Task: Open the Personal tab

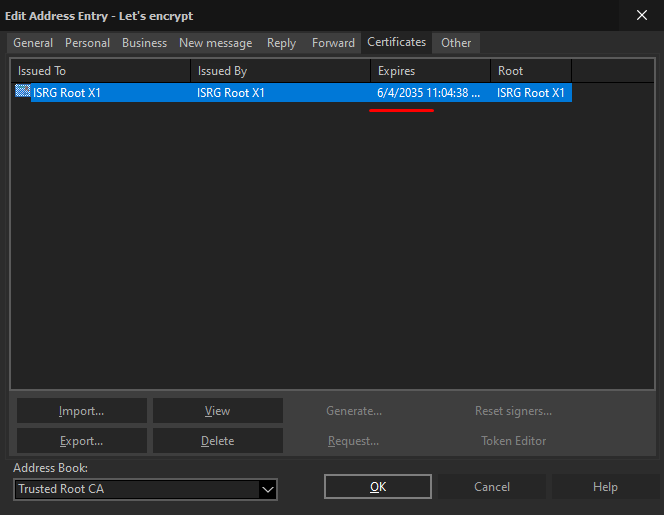Action: 87,43
